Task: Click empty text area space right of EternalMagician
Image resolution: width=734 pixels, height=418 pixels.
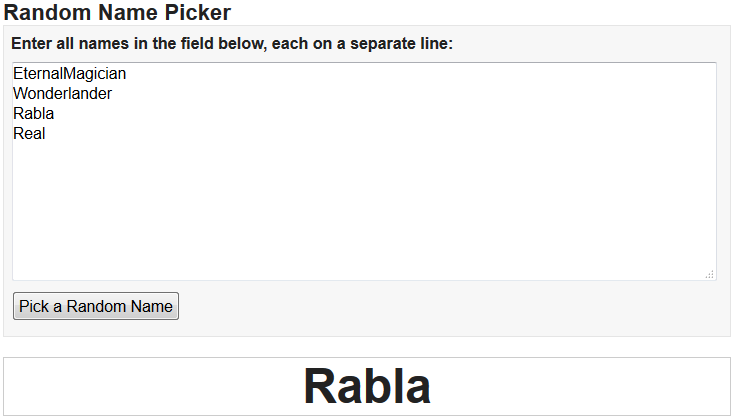Action: [x=400, y=74]
